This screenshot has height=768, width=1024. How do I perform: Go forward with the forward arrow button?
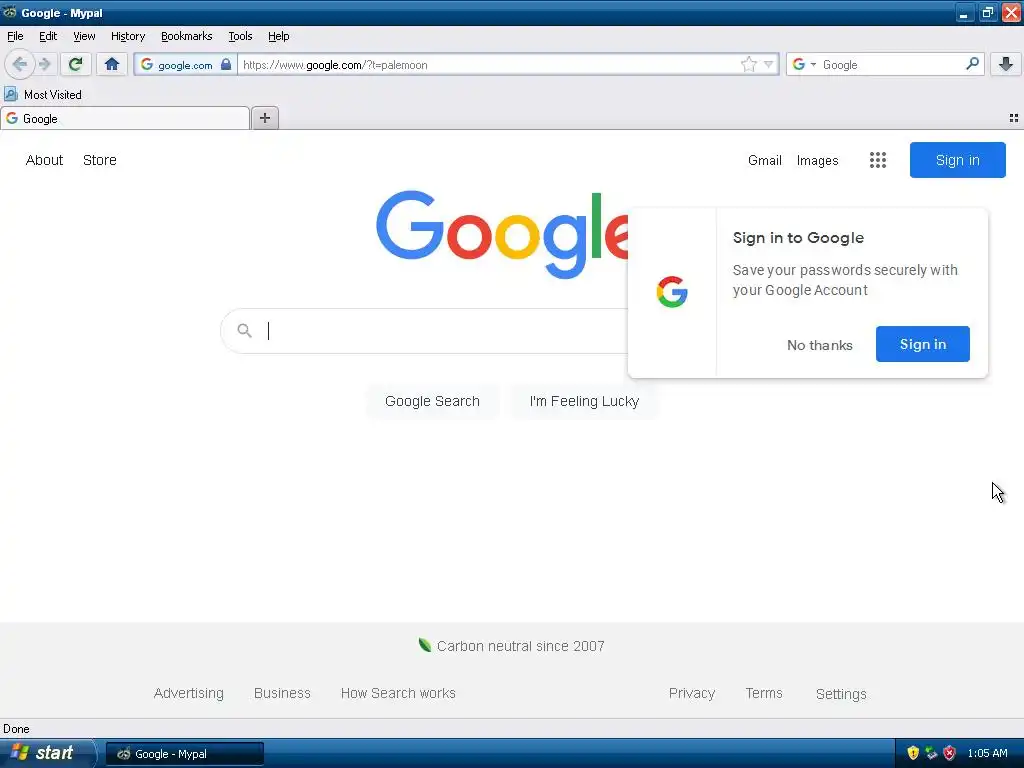[44, 64]
